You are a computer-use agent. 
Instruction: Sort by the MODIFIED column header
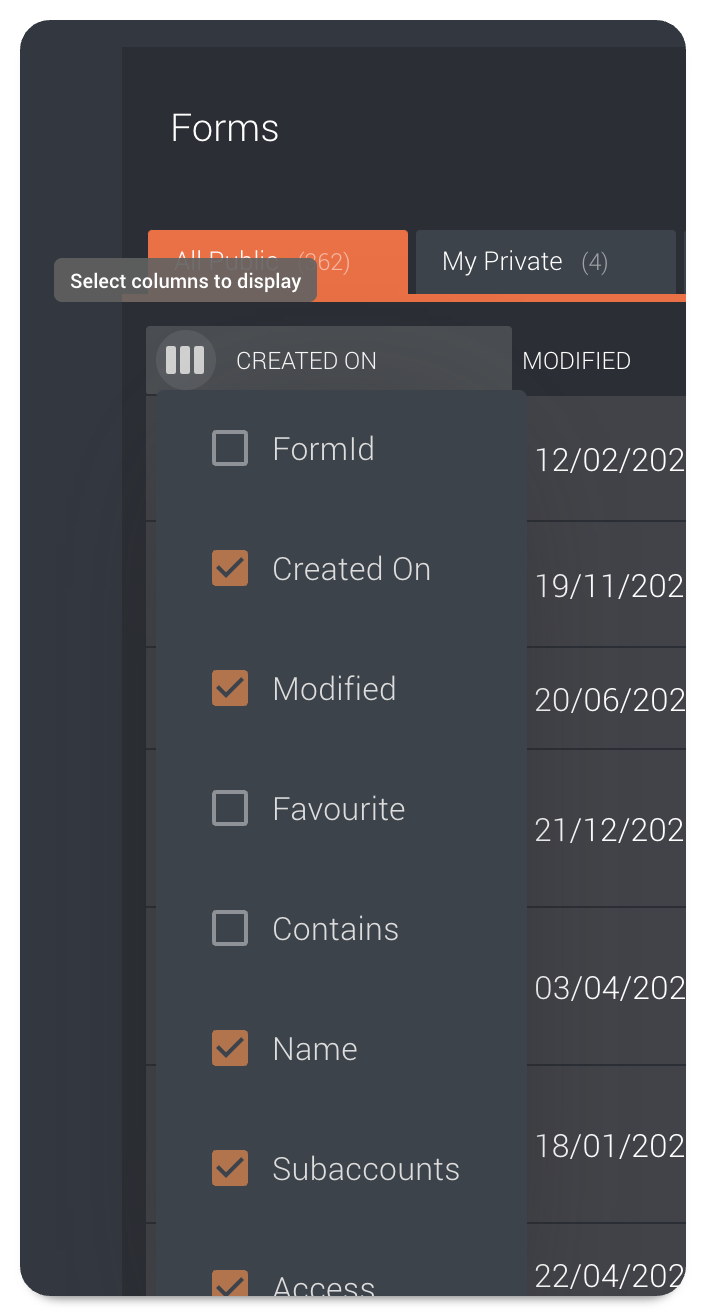(x=577, y=361)
